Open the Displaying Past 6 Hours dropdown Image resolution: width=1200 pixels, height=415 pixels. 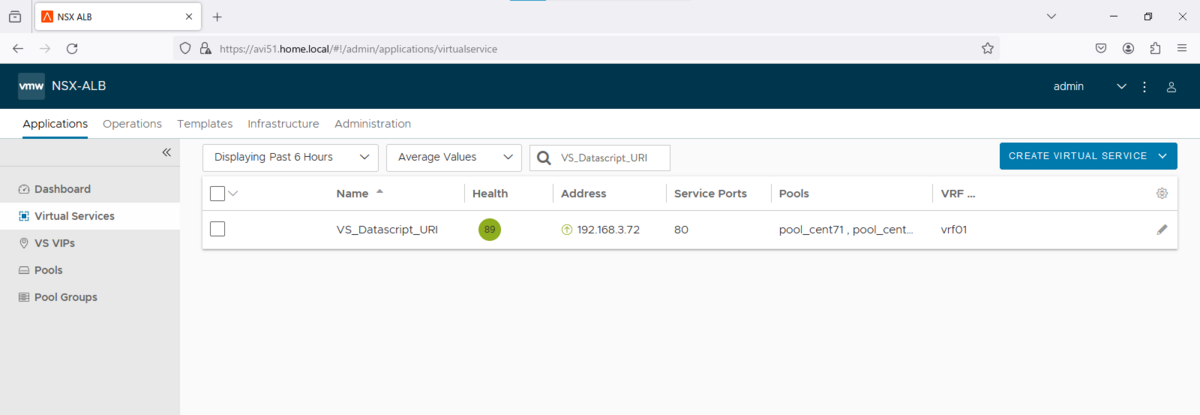coord(291,157)
